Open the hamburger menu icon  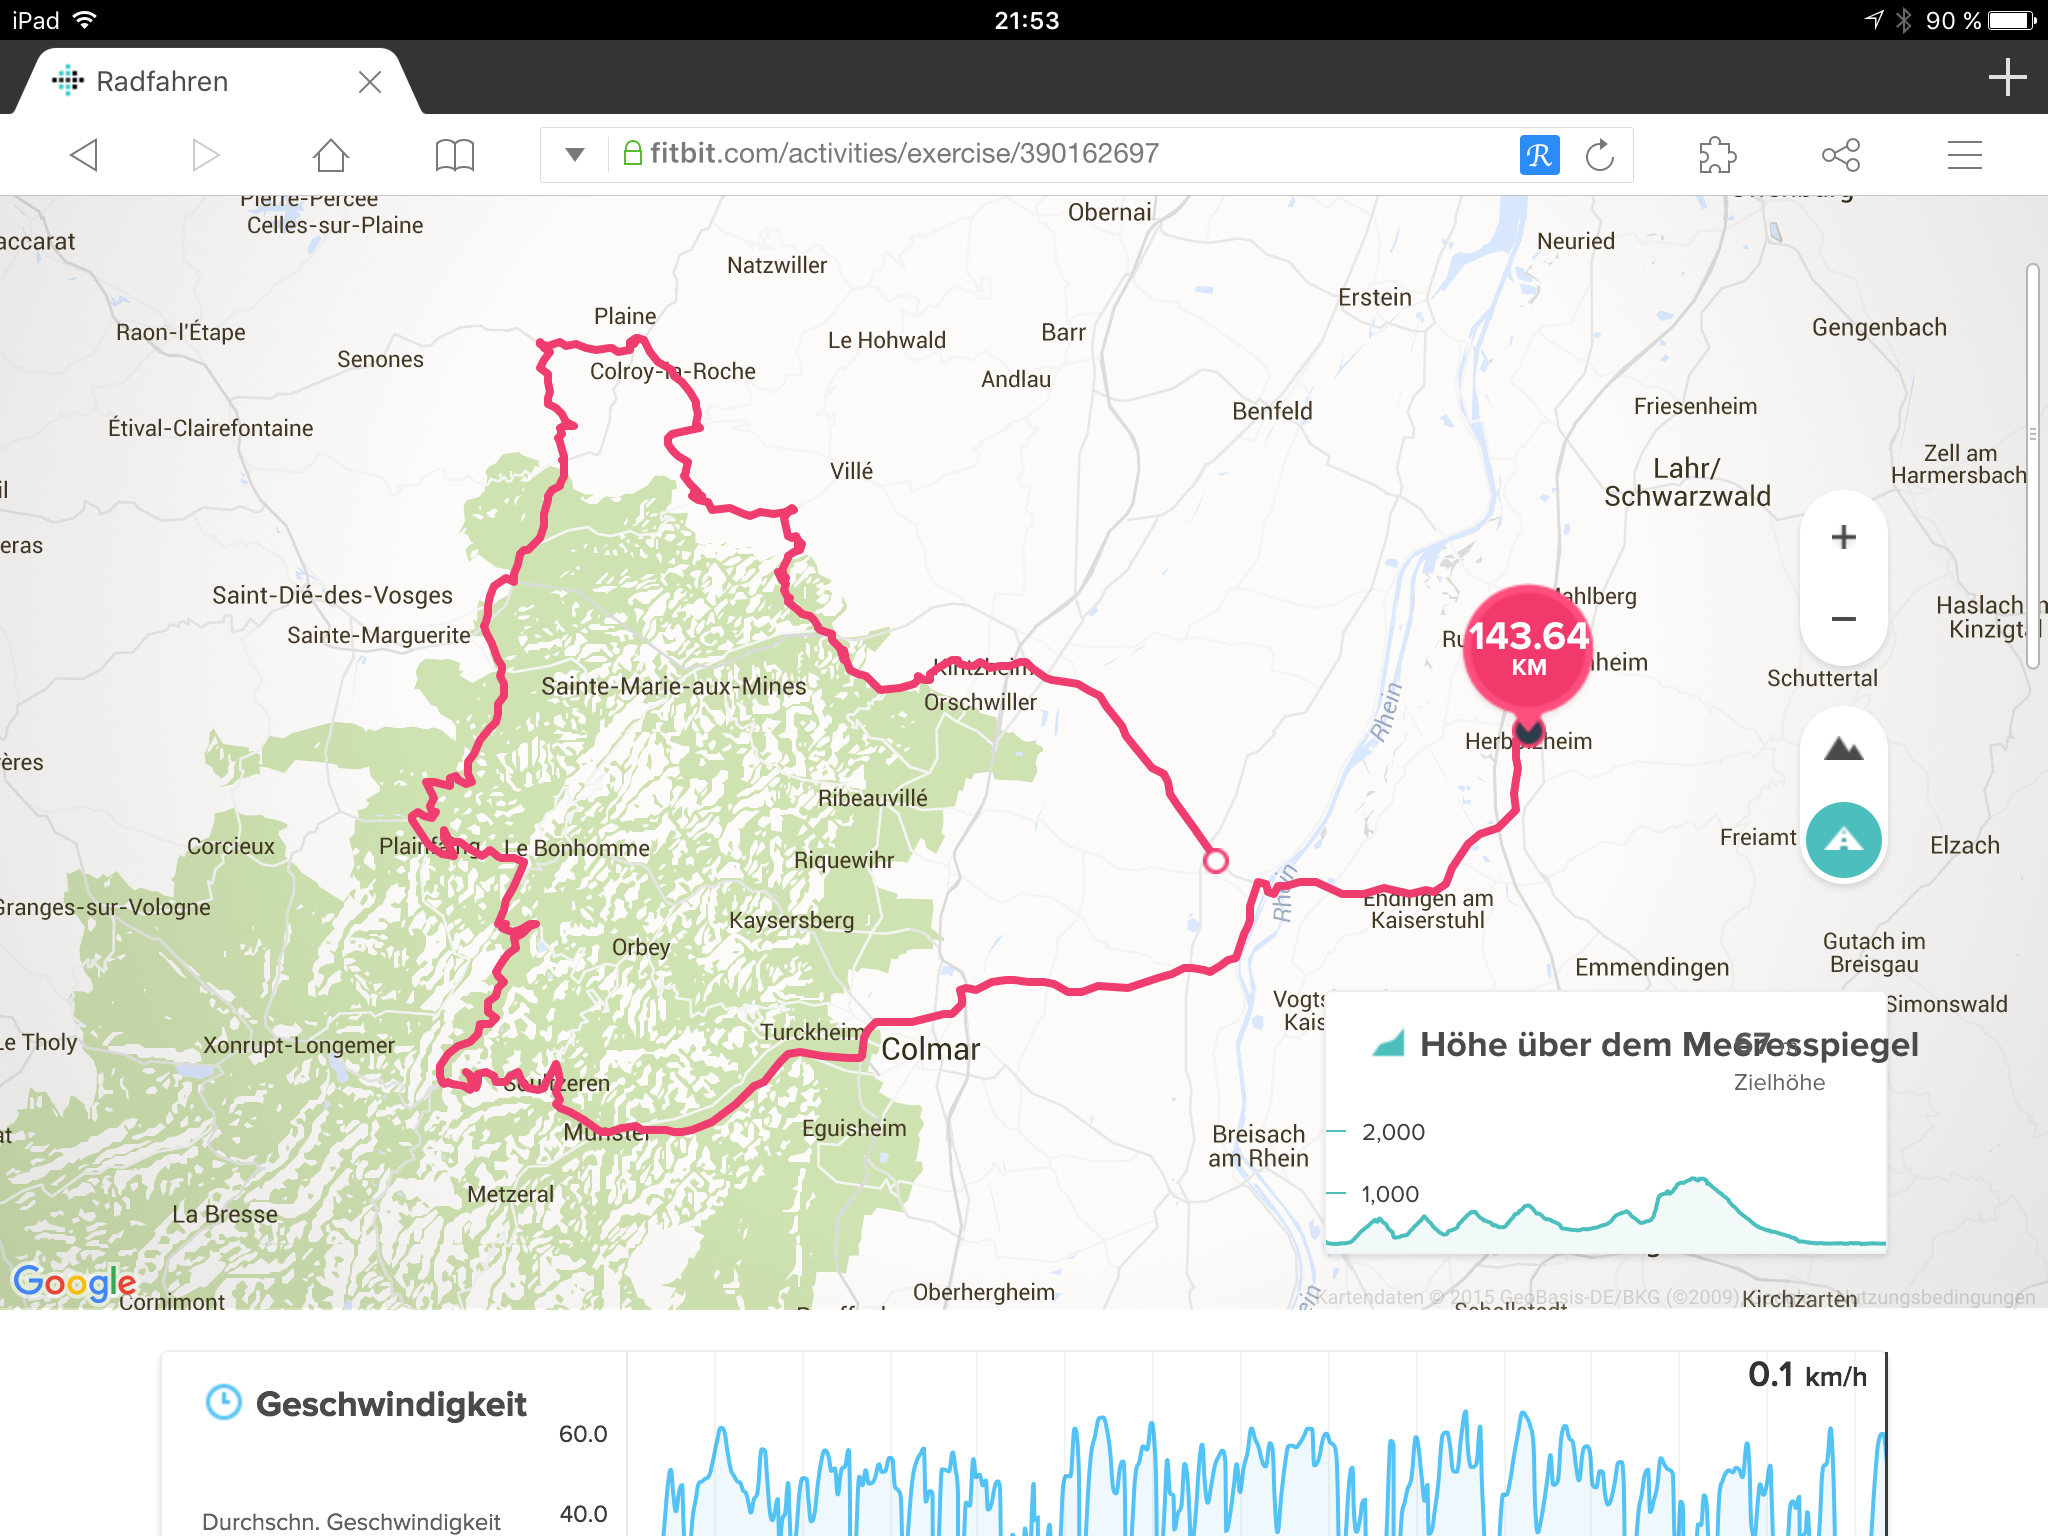(1964, 155)
